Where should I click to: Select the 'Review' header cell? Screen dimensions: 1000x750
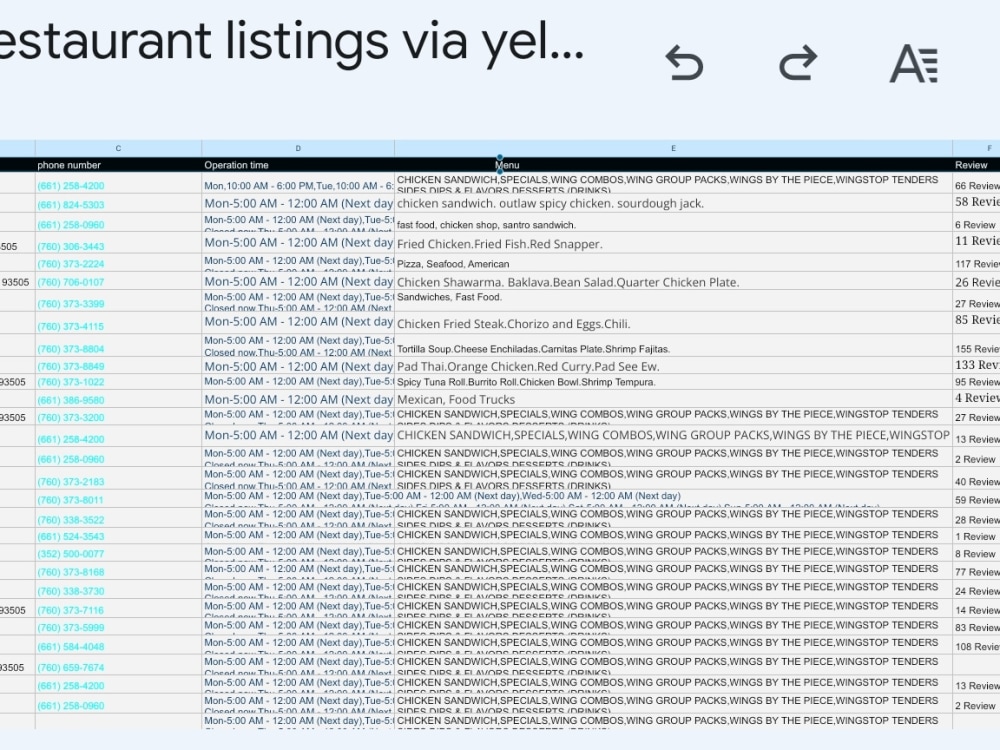[976, 165]
